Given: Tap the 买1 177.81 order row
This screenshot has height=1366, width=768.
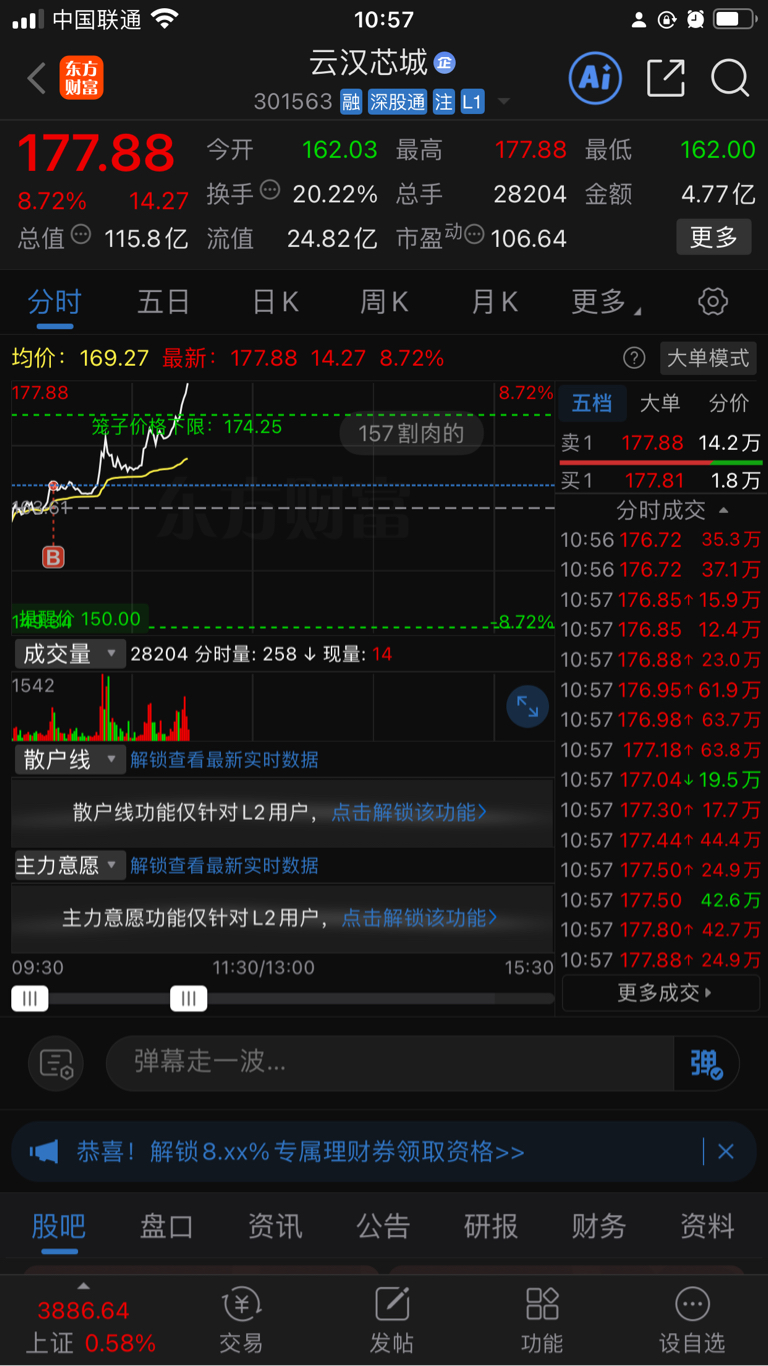Looking at the screenshot, I should (x=660, y=481).
